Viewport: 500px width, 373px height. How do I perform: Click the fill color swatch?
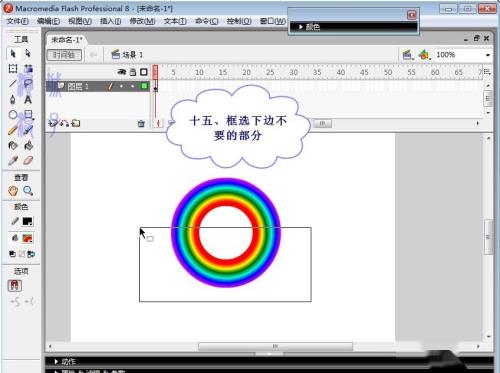coord(27,238)
